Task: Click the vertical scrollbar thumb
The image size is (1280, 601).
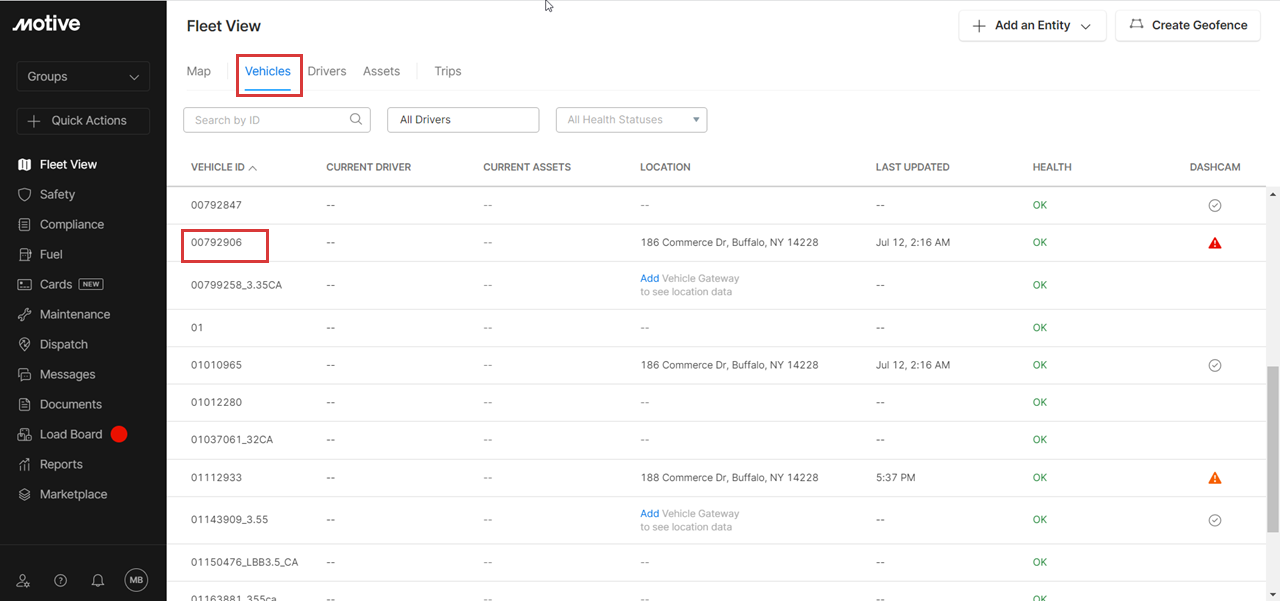Action: click(x=1272, y=448)
